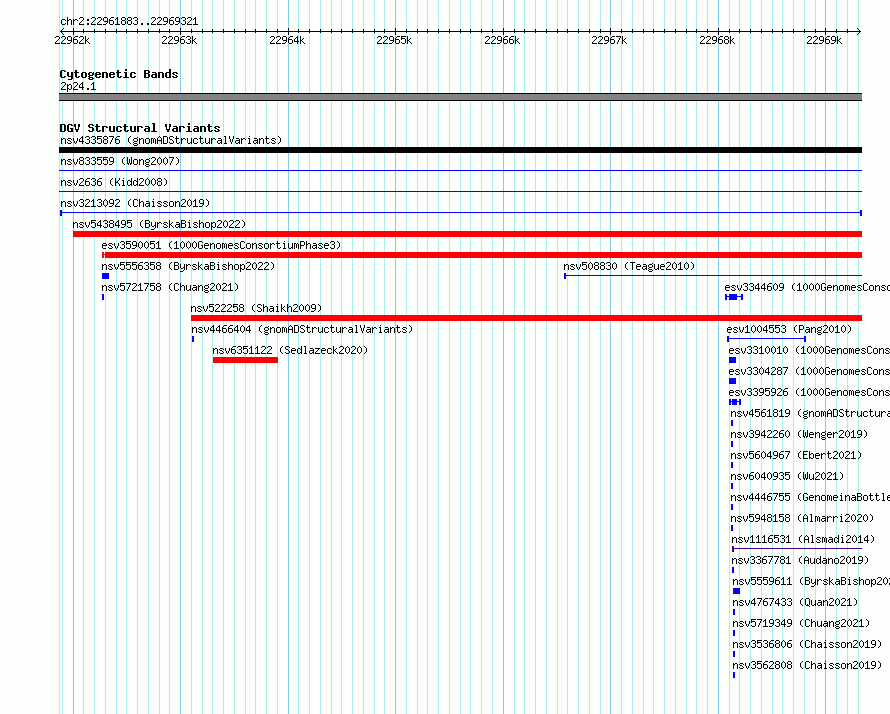Image resolution: width=890 pixels, height=714 pixels.
Task: Click the chr2:22961883..22969321 region label
Action: (129, 21)
